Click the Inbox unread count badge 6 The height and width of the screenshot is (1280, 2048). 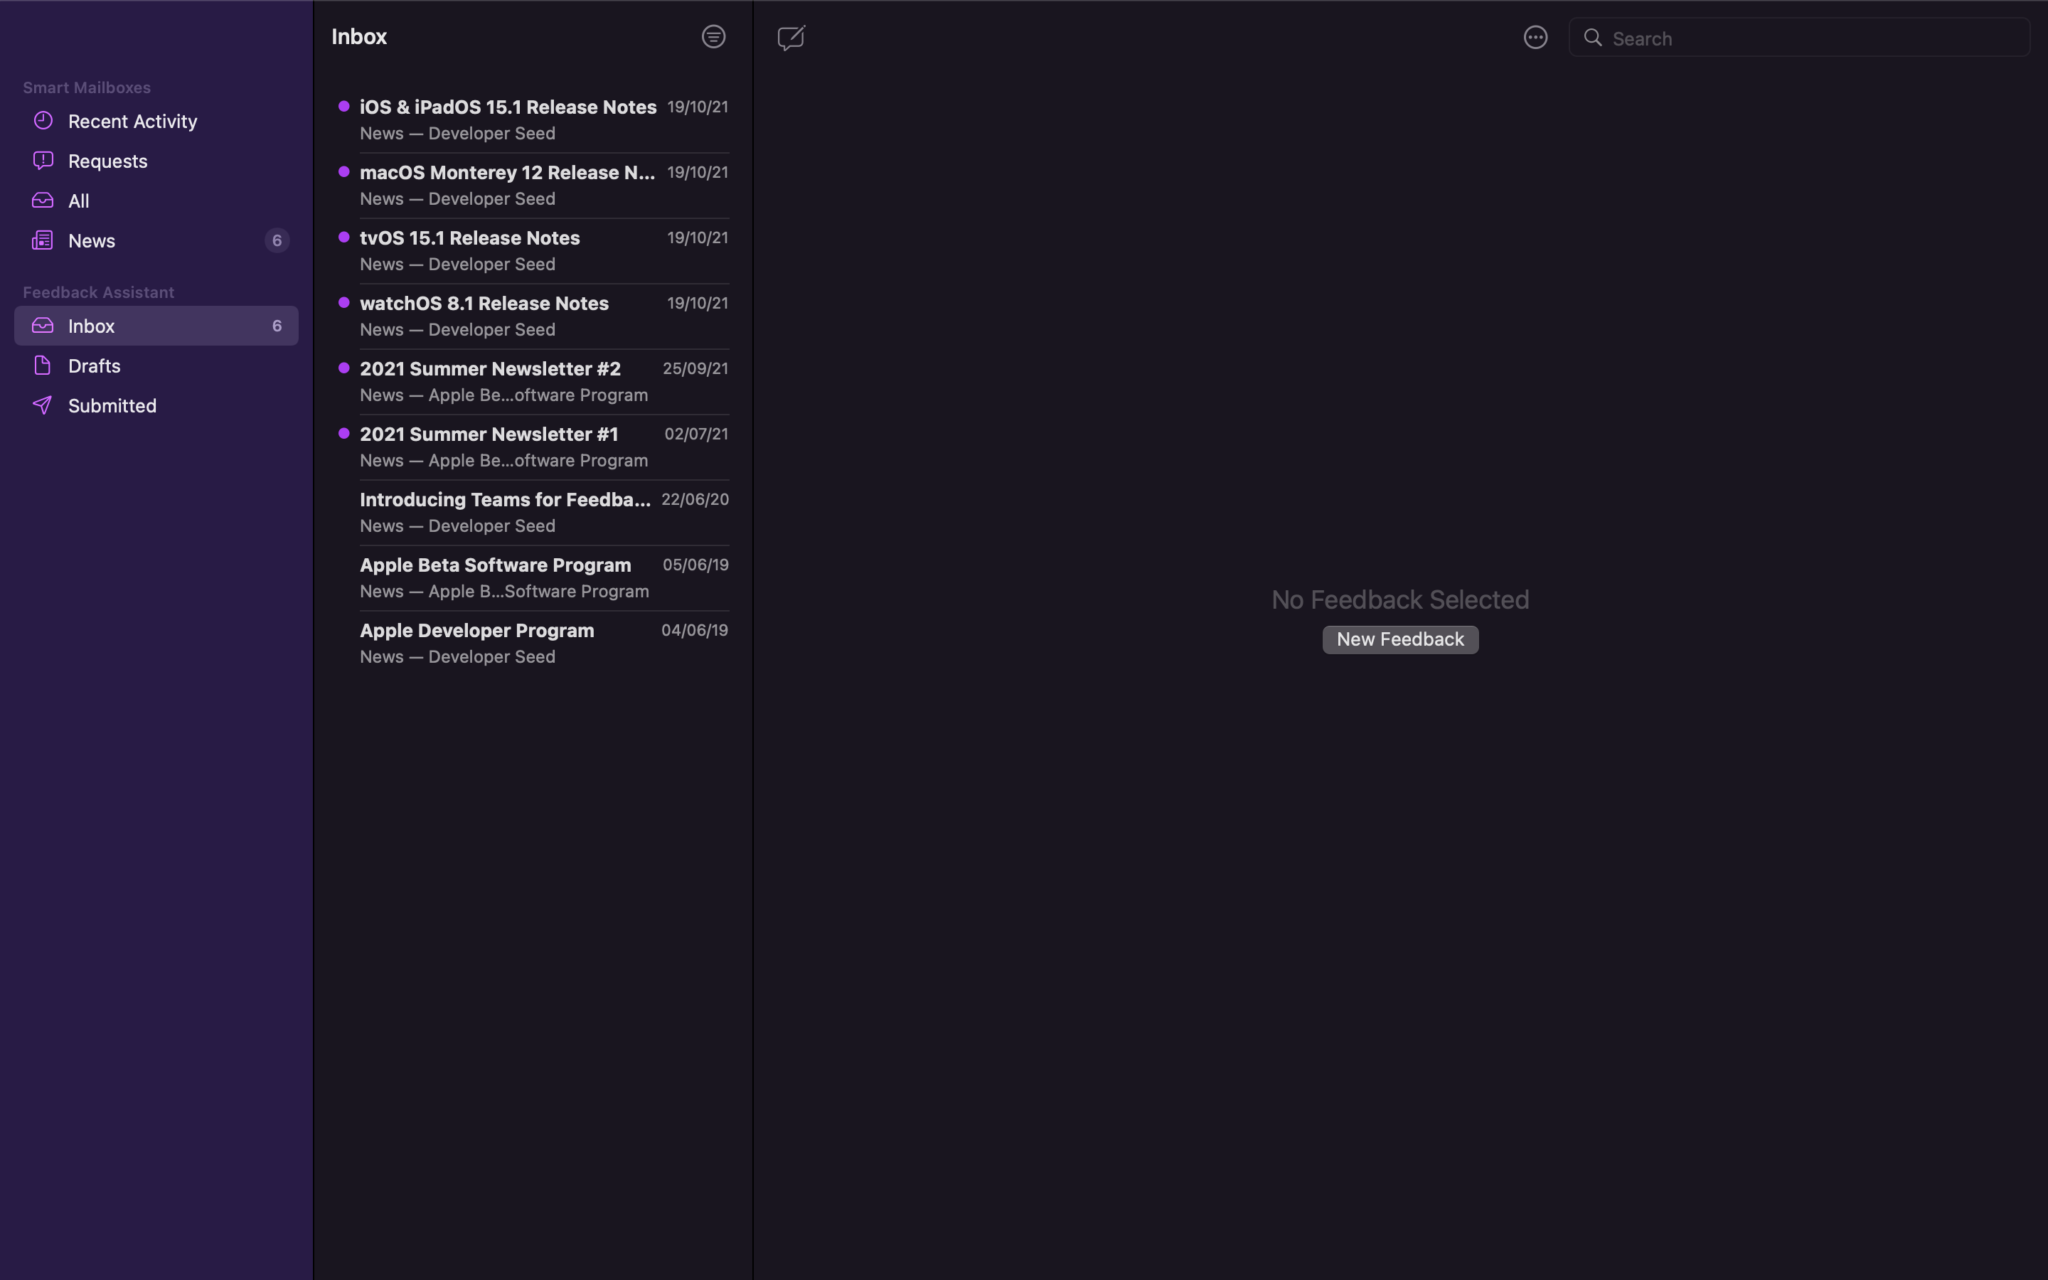(x=277, y=326)
